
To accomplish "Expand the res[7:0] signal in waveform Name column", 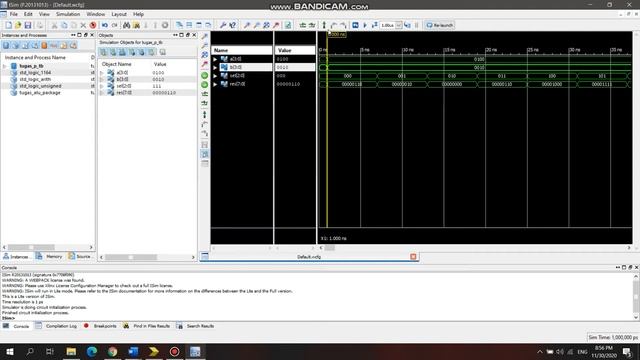I will 215,84.
